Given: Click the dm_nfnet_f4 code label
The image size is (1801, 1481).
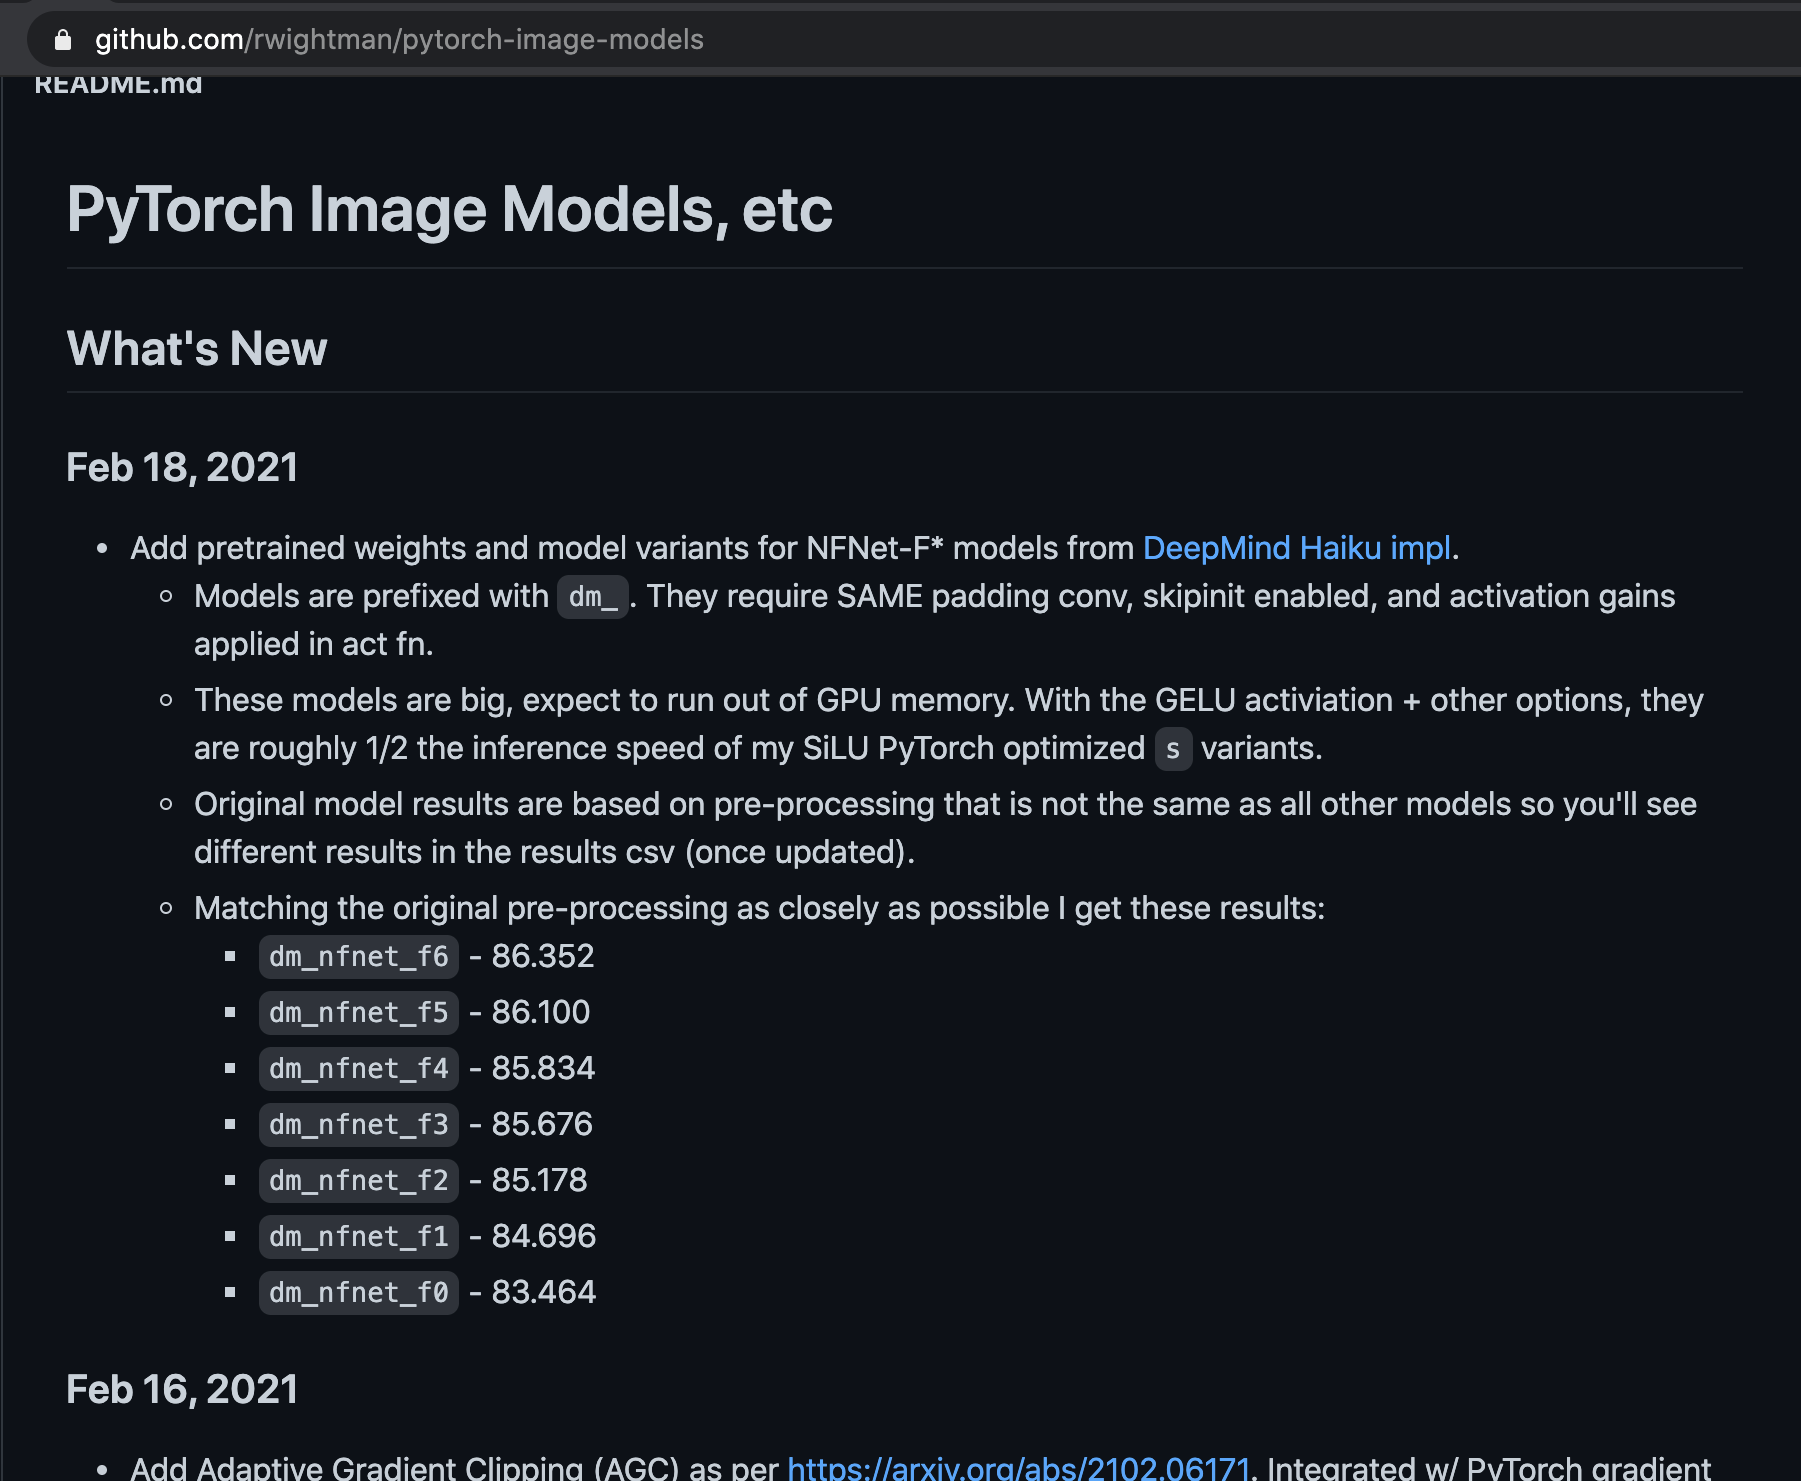Looking at the screenshot, I should [x=359, y=1069].
